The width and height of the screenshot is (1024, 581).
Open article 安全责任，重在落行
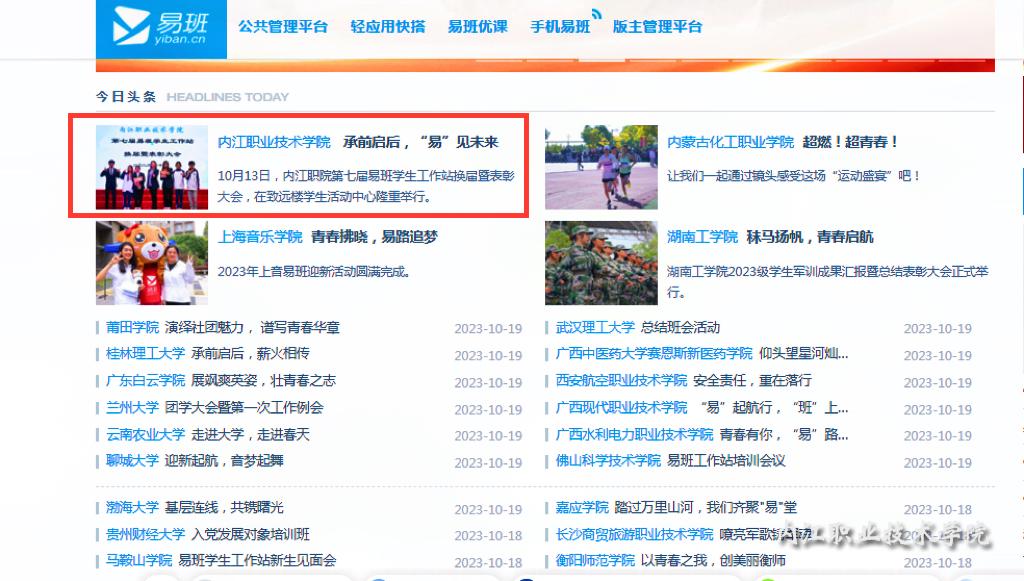coord(752,381)
